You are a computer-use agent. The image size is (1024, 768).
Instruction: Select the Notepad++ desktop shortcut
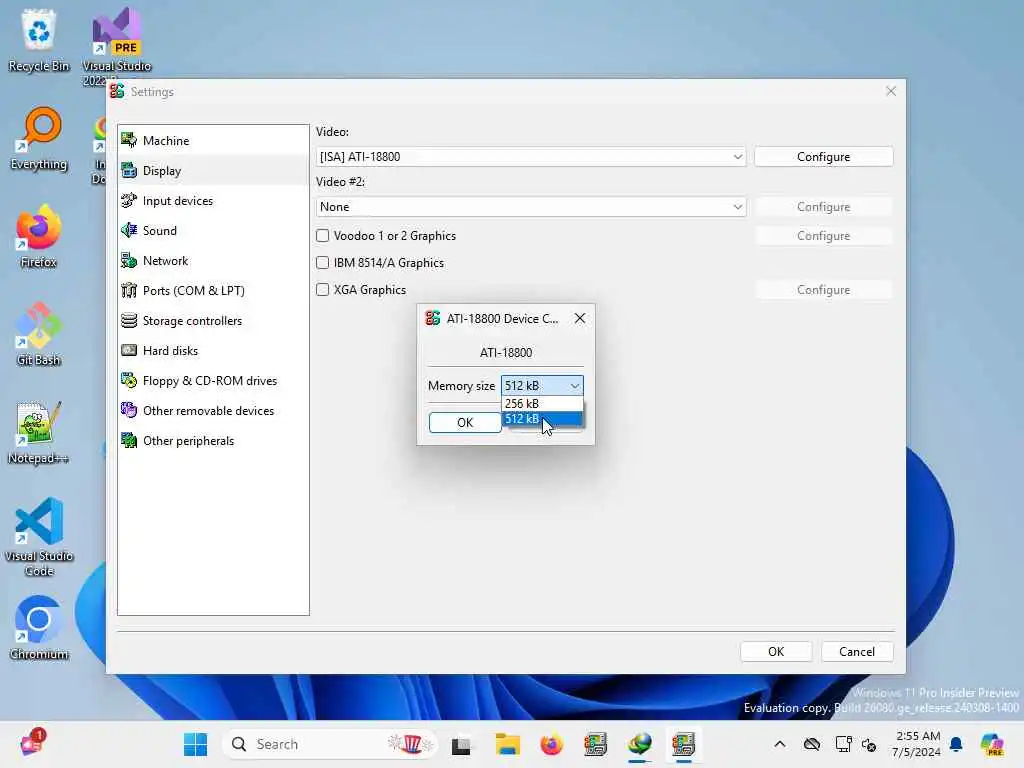[39, 432]
